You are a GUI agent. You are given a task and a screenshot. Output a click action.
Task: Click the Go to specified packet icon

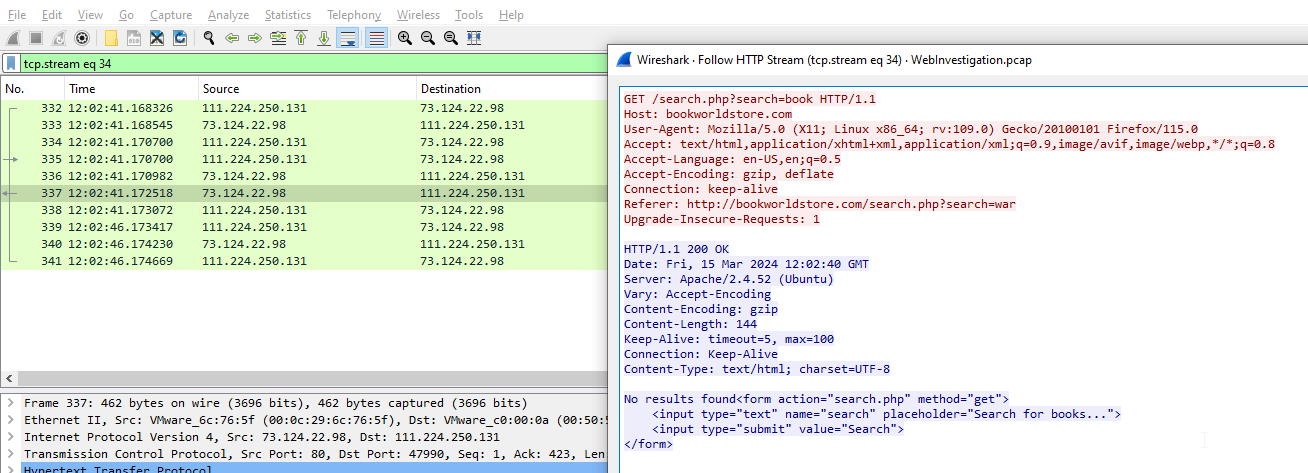click(278, 38)
